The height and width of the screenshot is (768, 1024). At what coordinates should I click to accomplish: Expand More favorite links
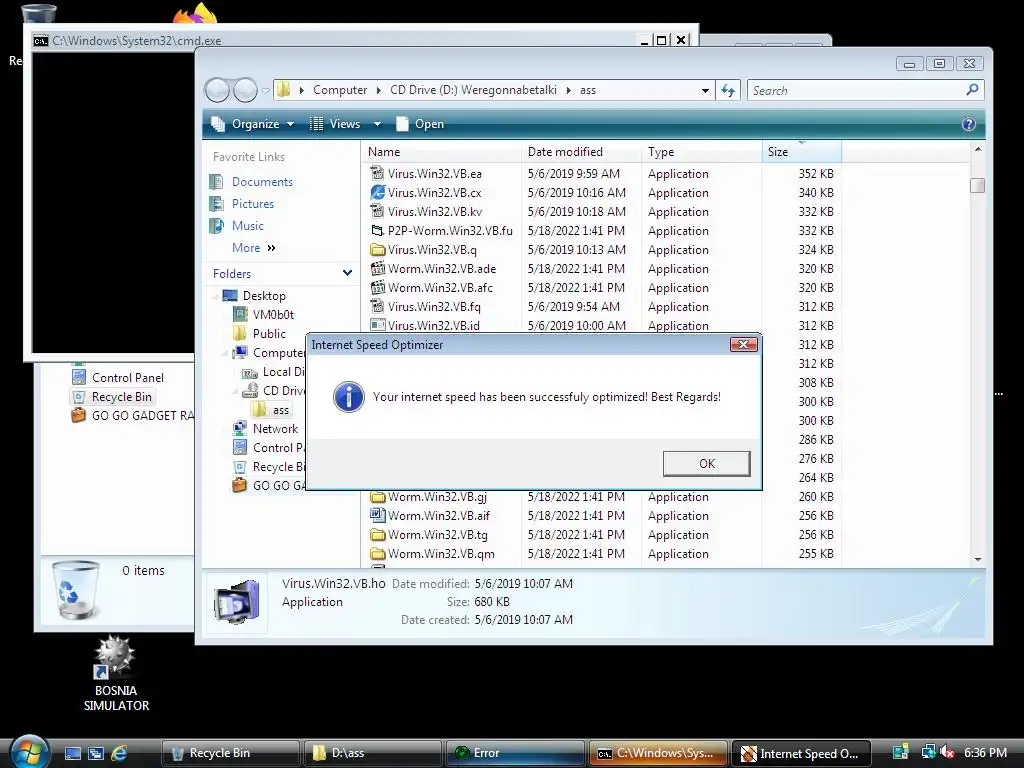pos(253,248)
